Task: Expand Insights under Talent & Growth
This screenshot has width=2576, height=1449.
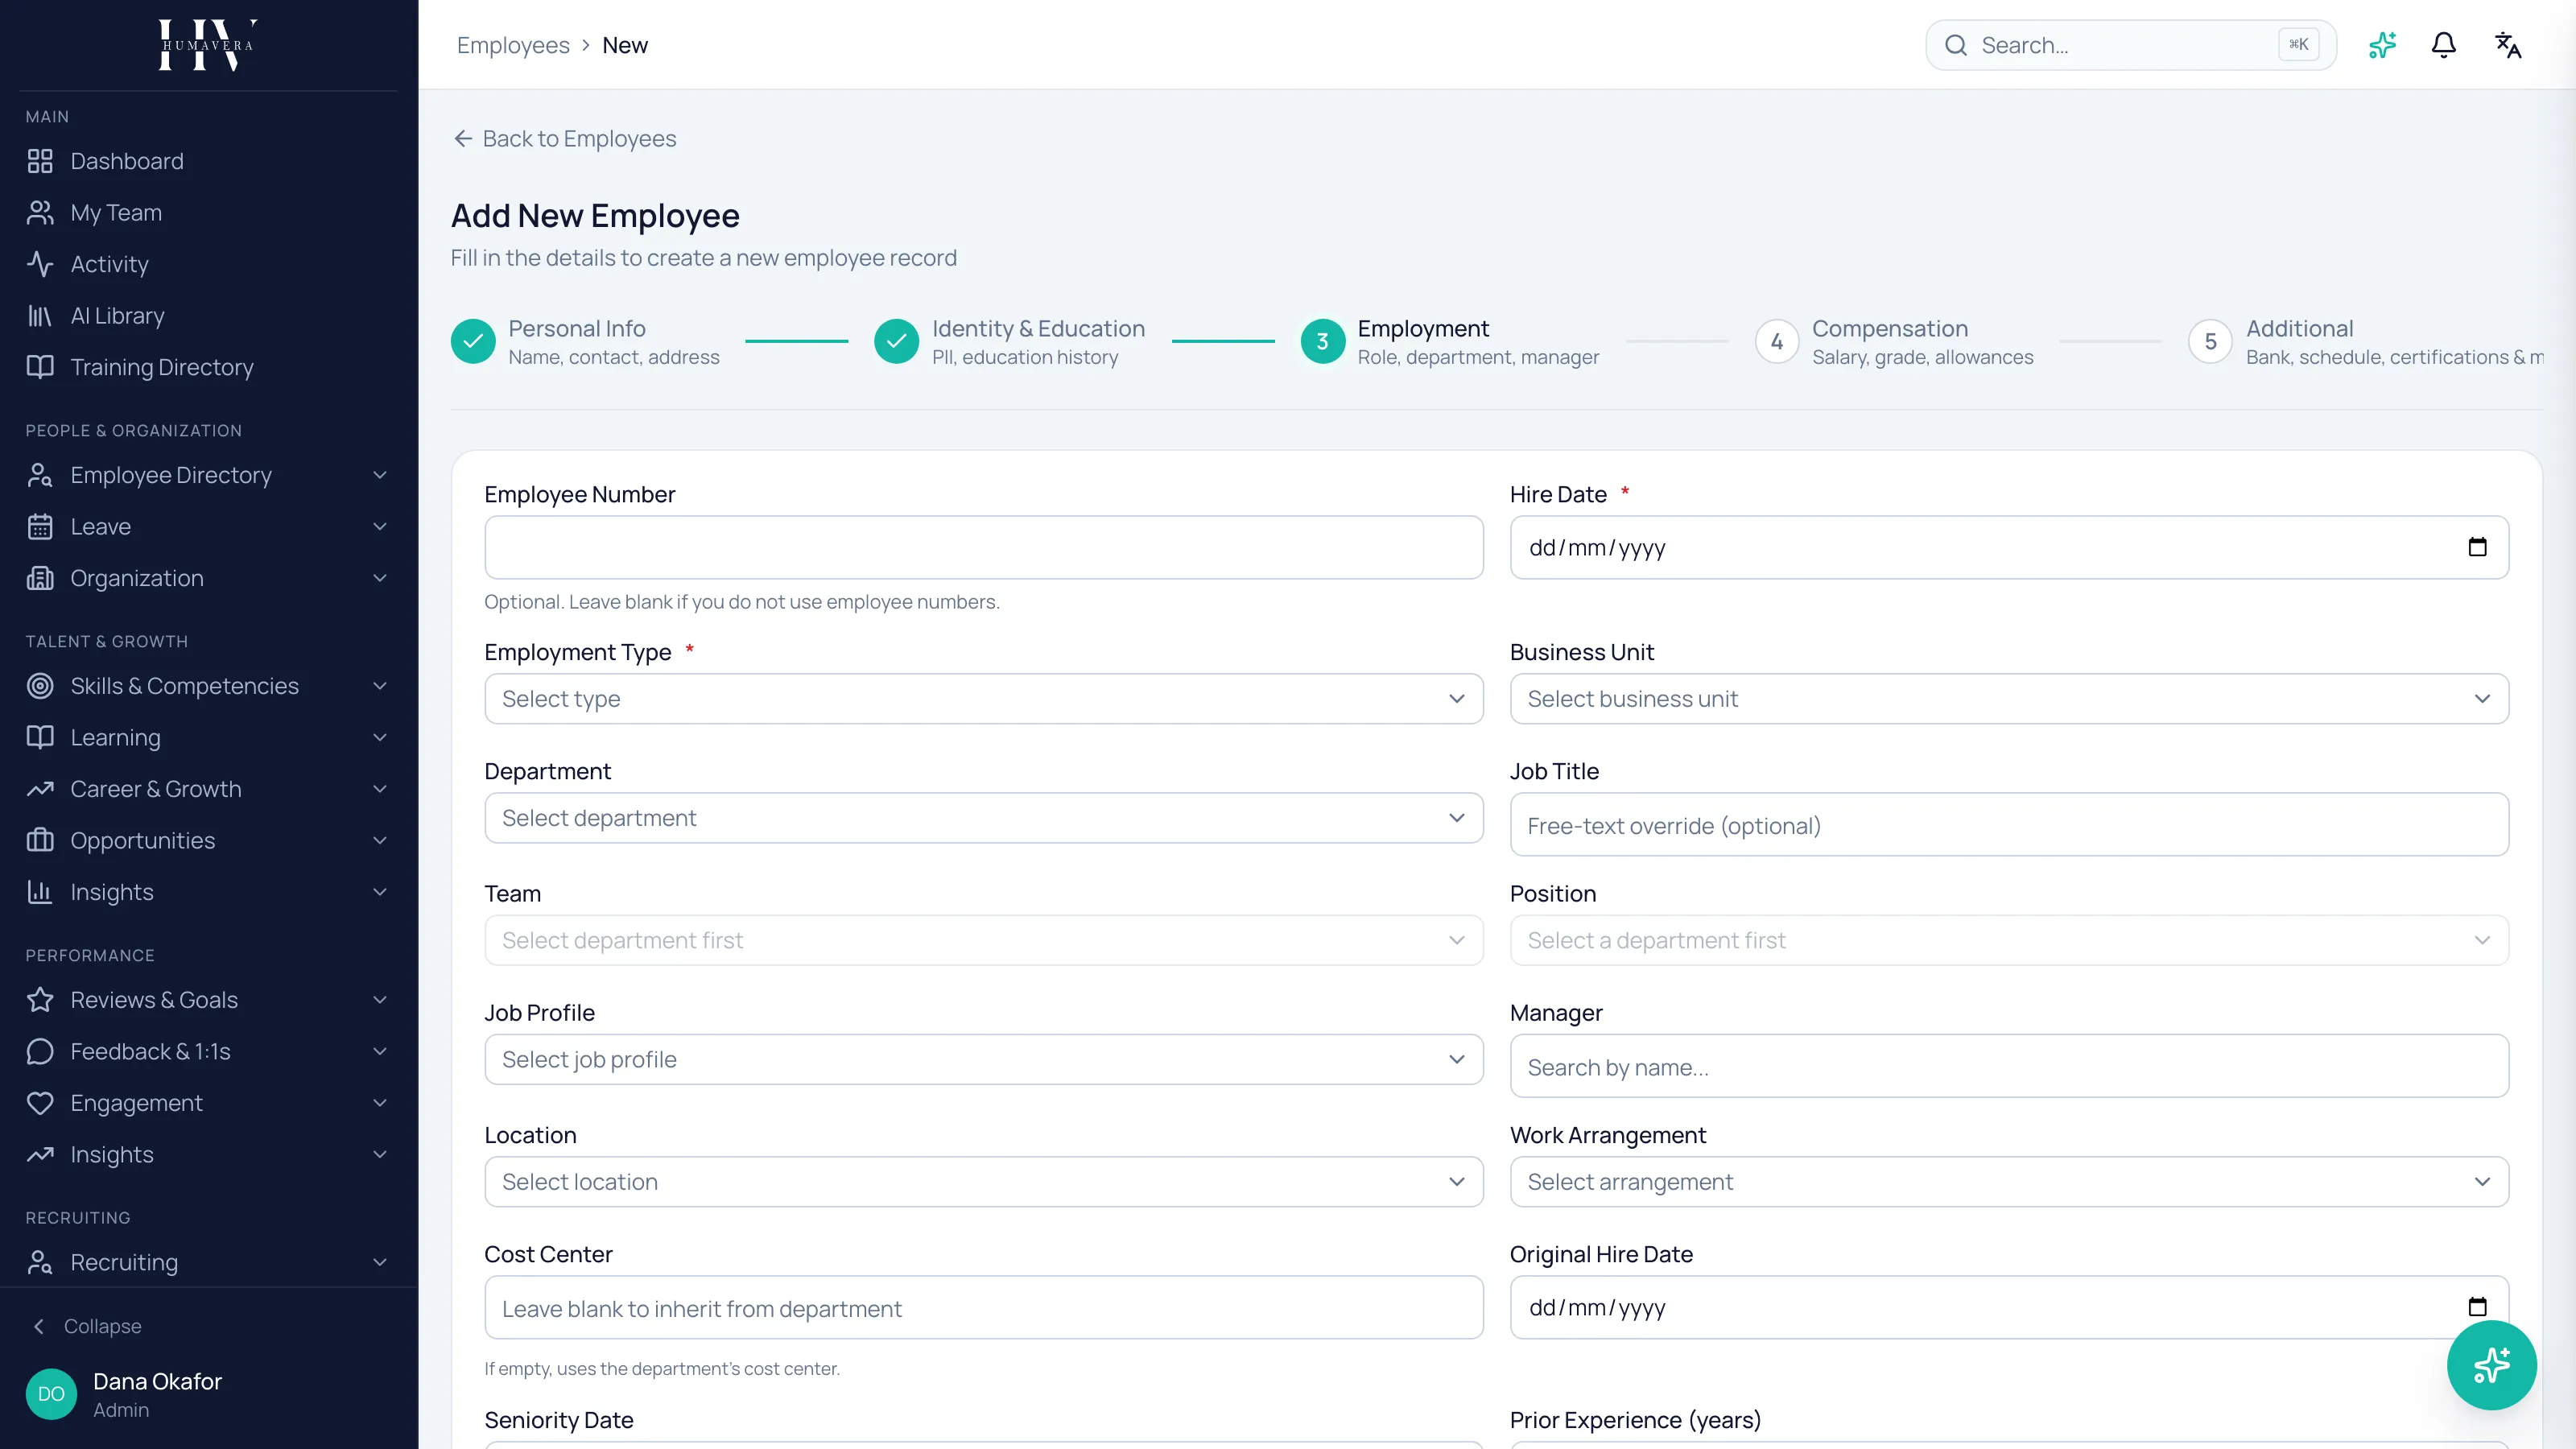Action: pyautogui.click(x=208, y=892)
